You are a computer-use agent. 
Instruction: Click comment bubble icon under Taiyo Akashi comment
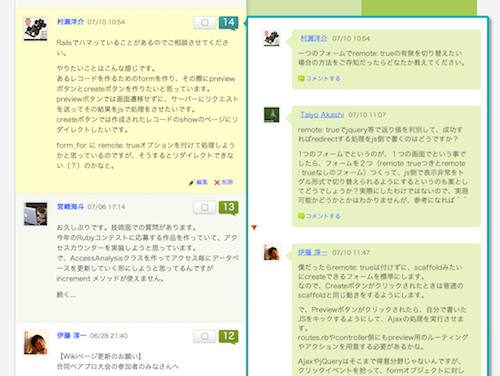301,216
